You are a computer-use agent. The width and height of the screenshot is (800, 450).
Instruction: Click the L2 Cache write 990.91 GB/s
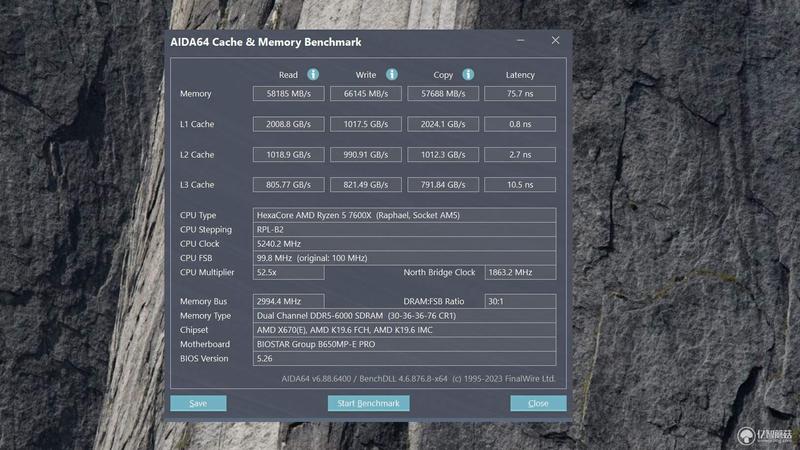[366, 155]
